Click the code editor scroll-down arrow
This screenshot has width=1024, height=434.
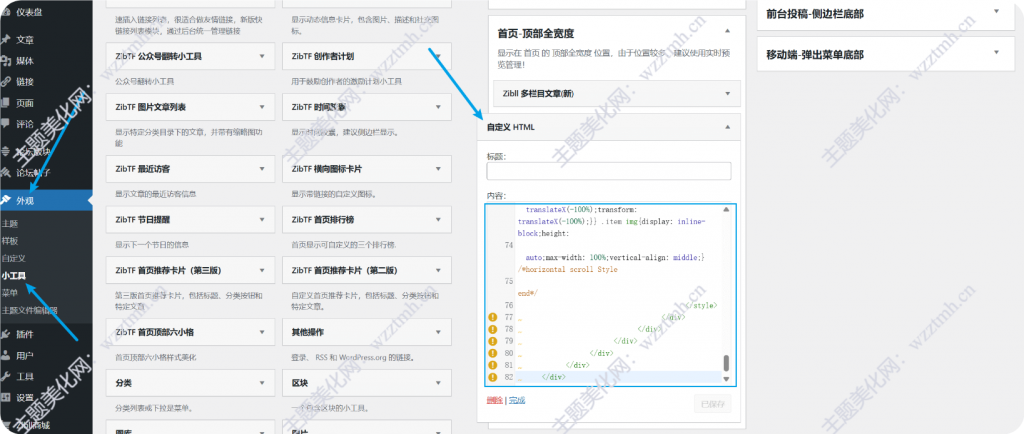[x=726, y=379]
